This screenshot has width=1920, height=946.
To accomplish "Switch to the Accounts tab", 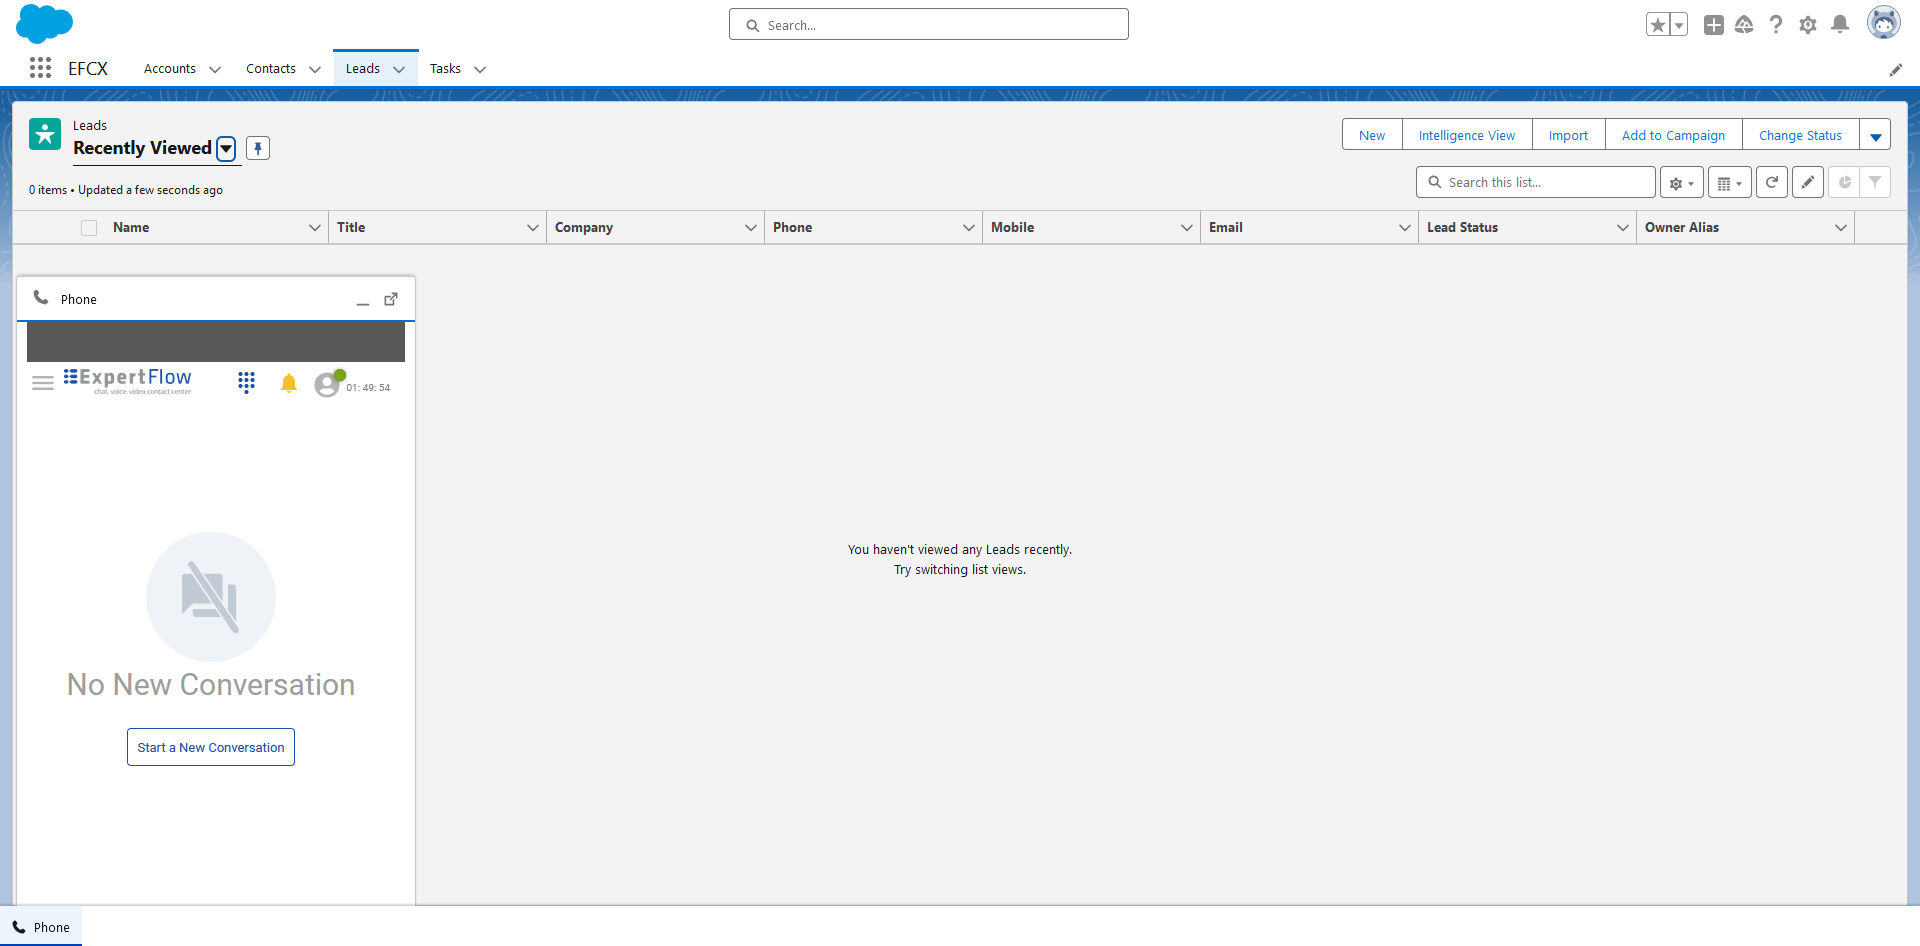I will pyautogui.click(x=170, y=69).
